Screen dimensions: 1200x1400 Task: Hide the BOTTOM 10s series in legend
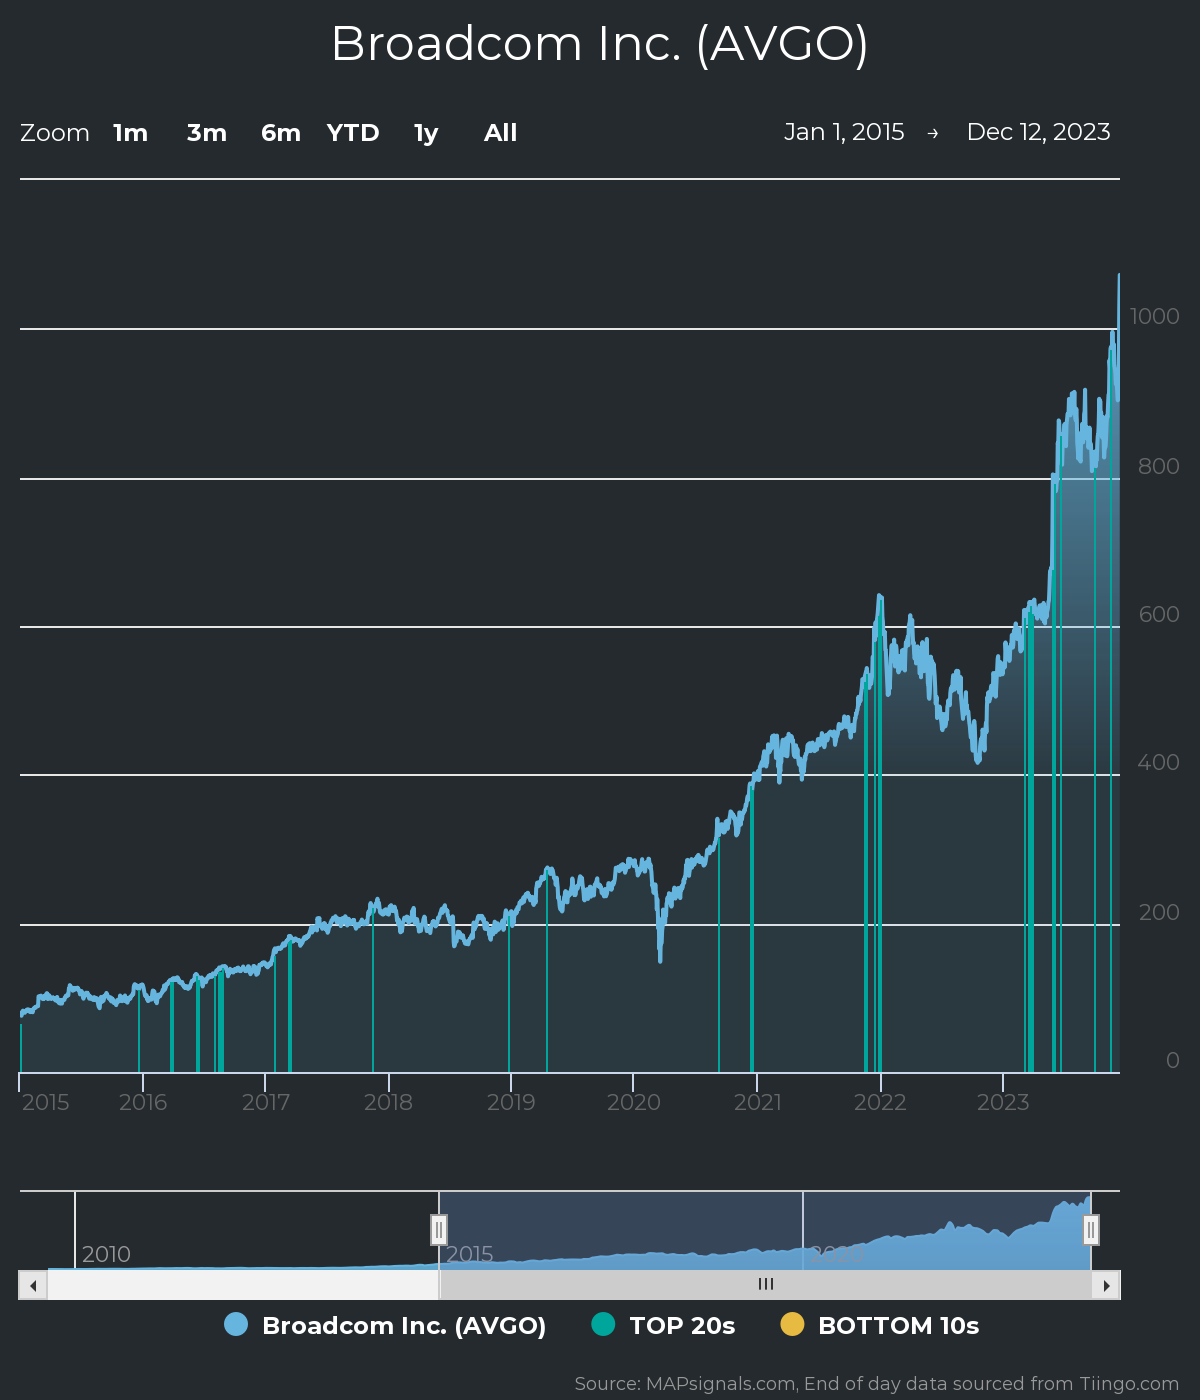point(898,1326)
